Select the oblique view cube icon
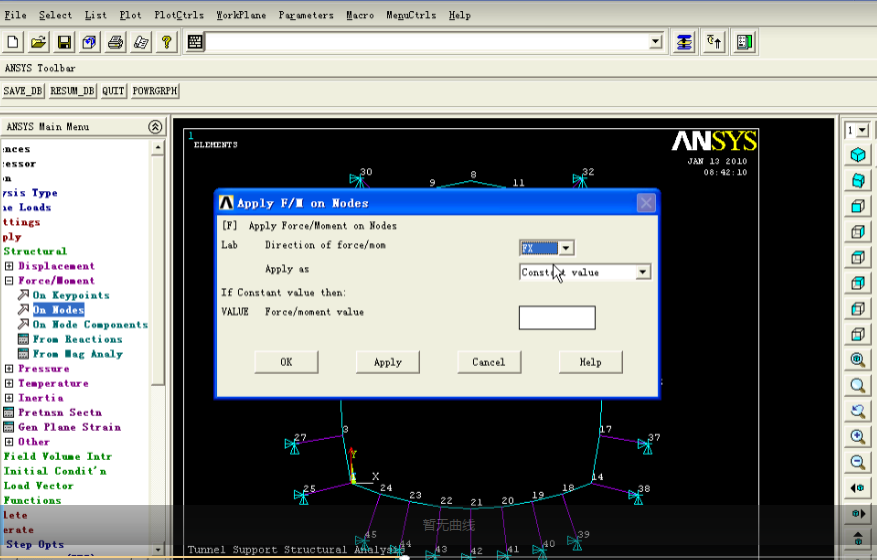Image resolution: width=877 pixels, height=560 pixels. click(857, 180)
